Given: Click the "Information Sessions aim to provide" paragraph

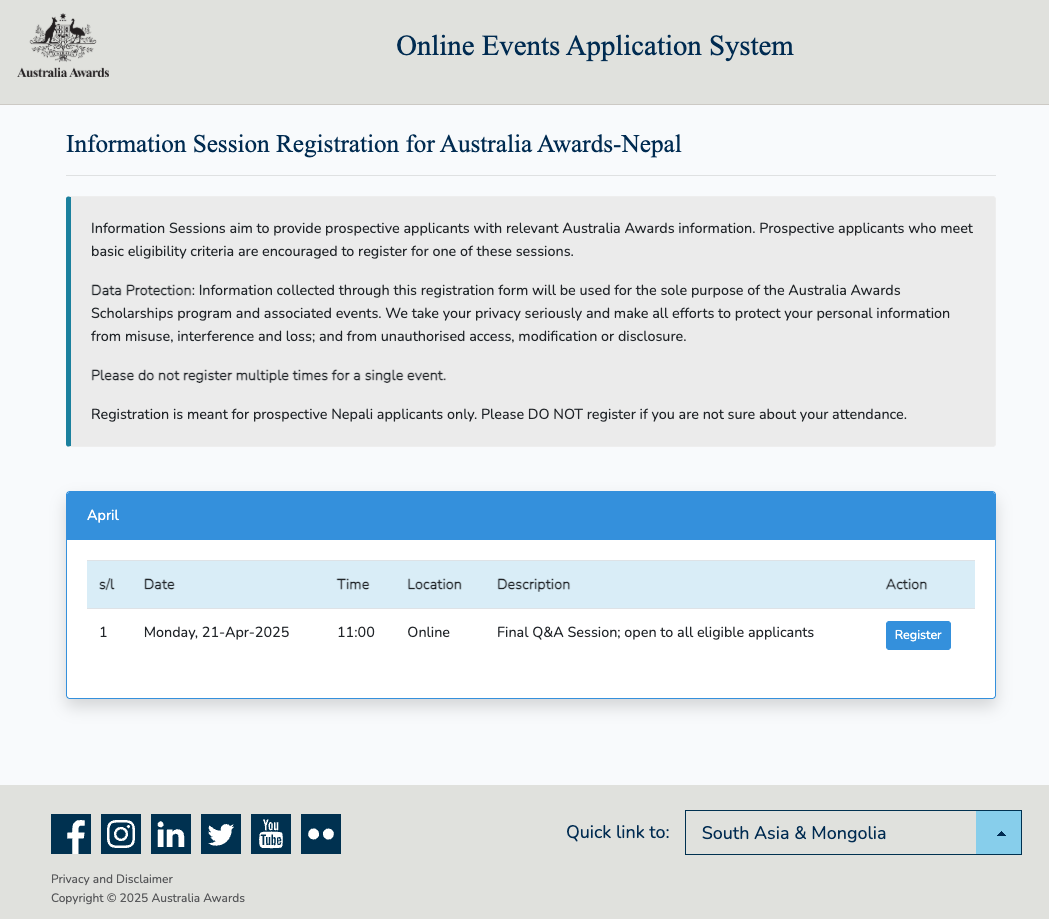Looking at the screenshot, I should pos(532,240).
